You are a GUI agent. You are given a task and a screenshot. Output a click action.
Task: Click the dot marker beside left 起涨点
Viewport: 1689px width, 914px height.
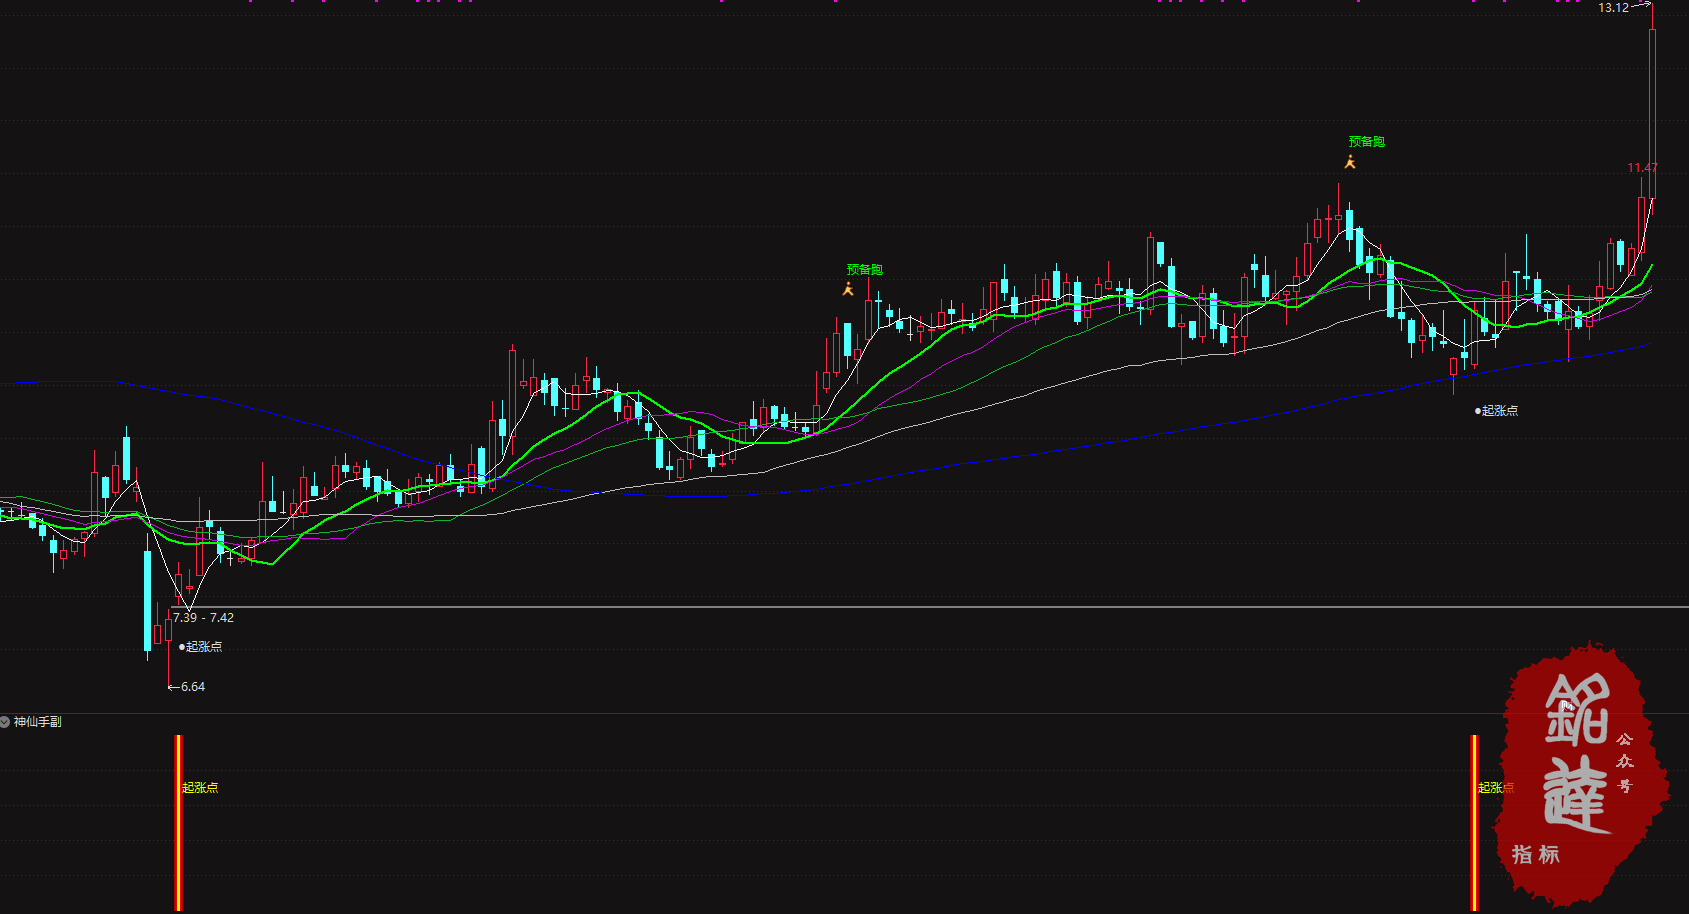click(182, 647)
